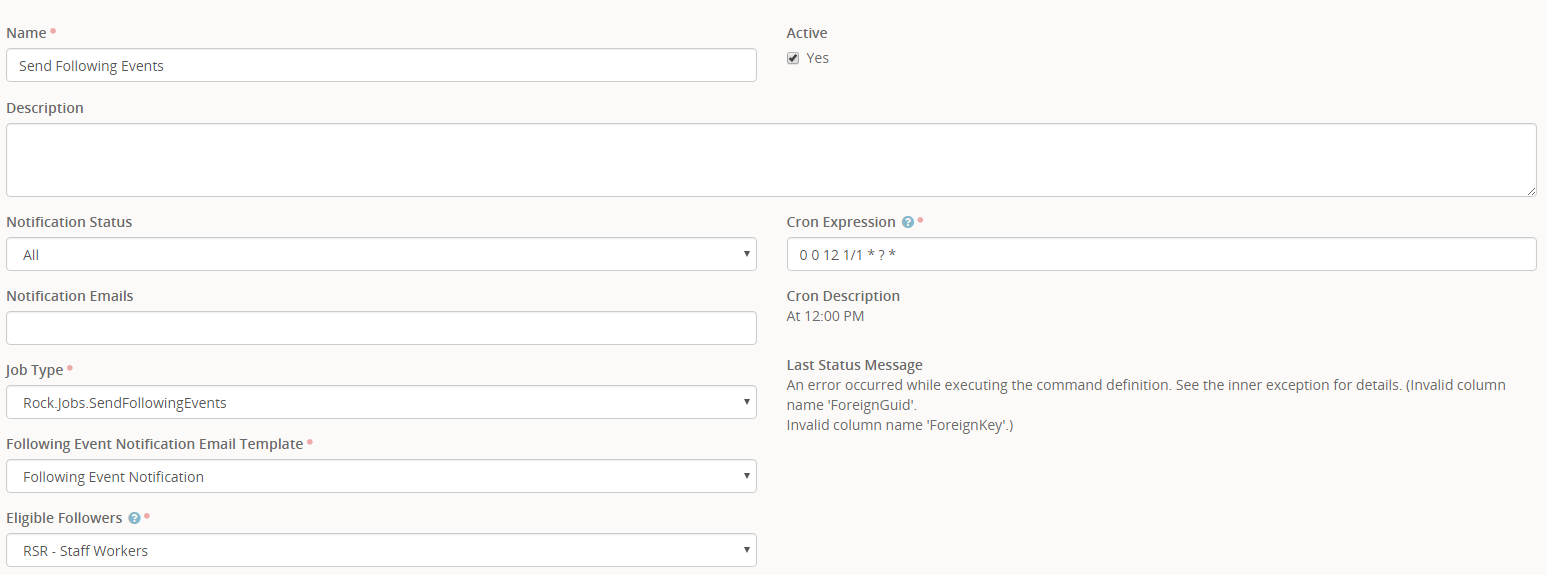Open the Following Event Notification Email Template dropdown
The width and height of the screenshot is (1547, 575).
click(381, 476)
